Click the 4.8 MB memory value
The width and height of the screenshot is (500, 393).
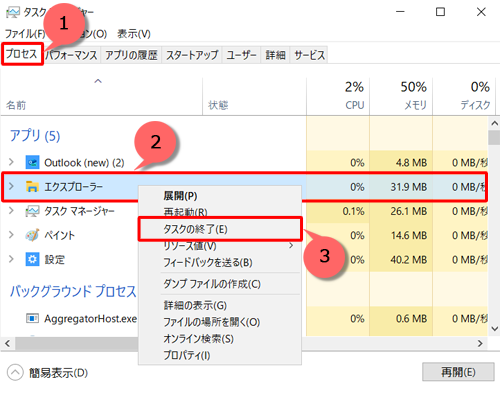point(411,163)
